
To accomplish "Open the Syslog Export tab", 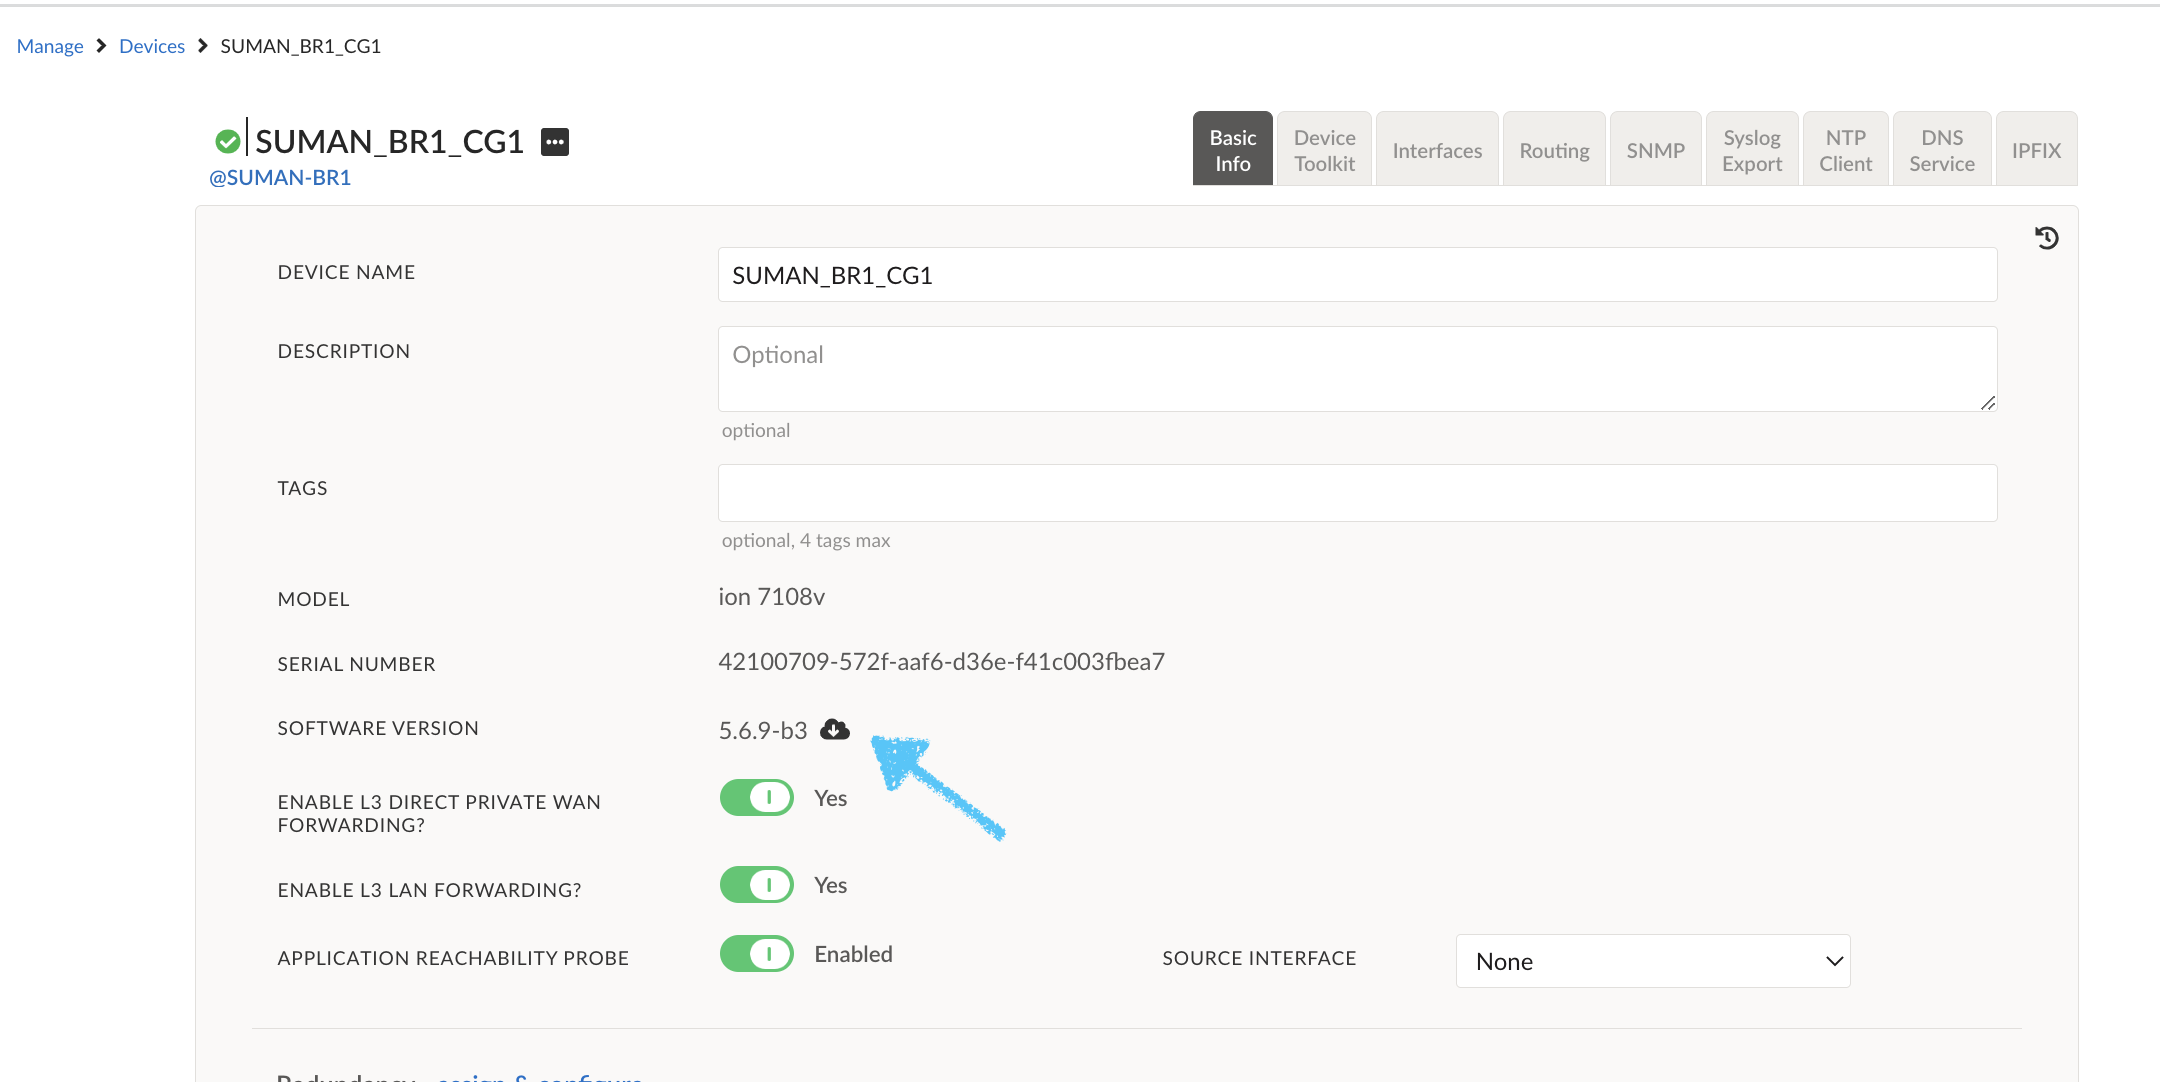I will pos(1752,150).
